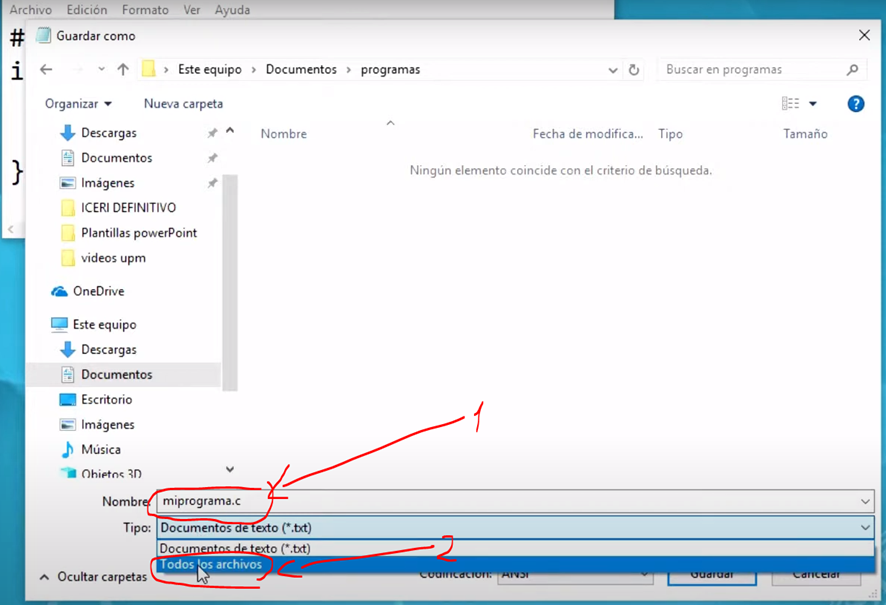This screenshot has width=886, height=605.
Task: Open Escritorio under Este equipo
Action: tap(106, 399)
